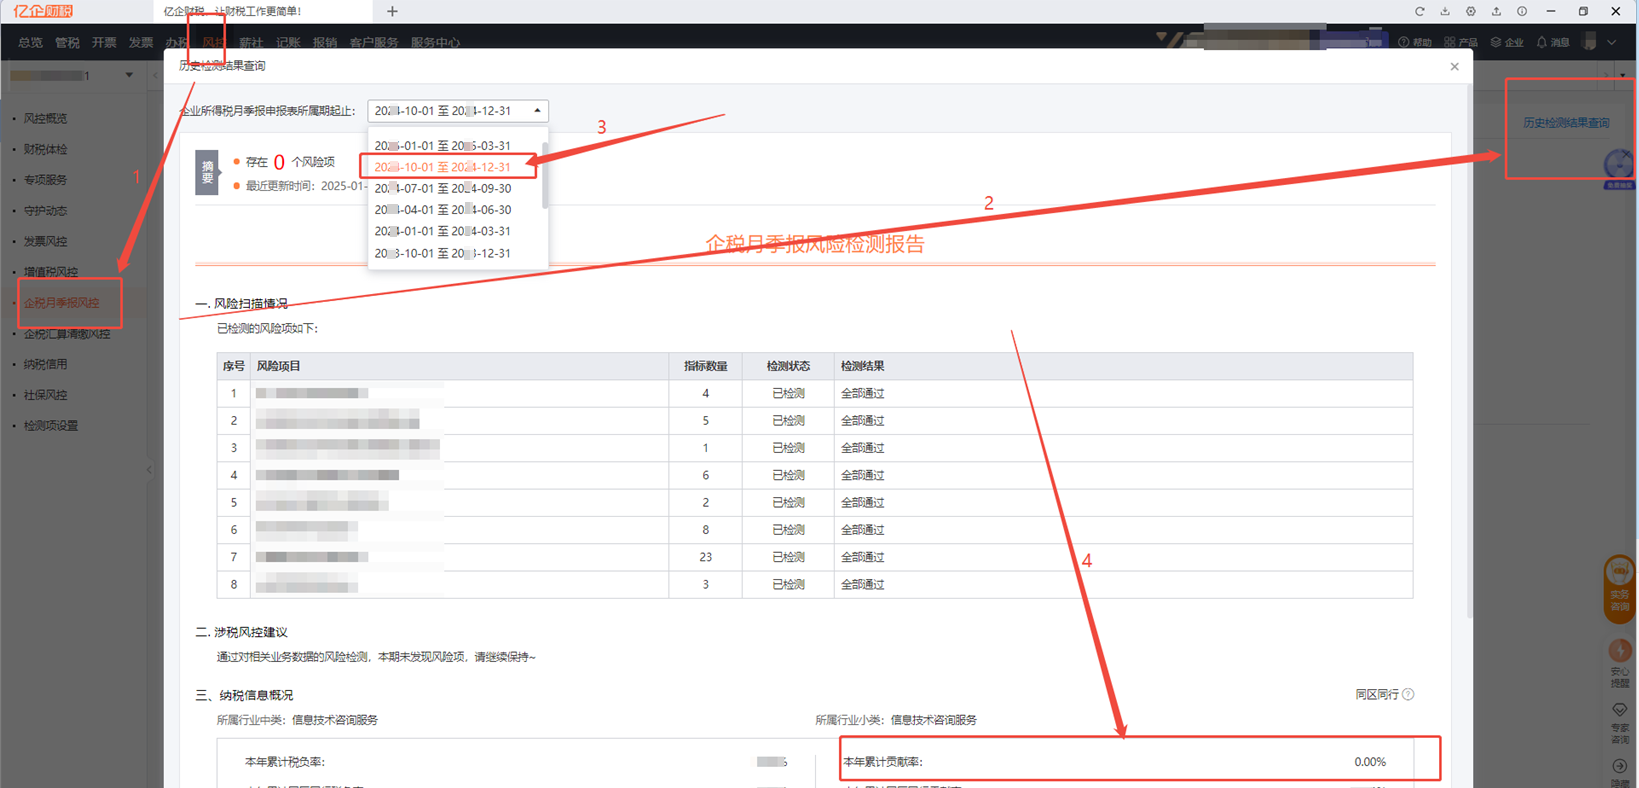
Task: Go to 财税体检 in sidebar
Action: pos(46,149)
